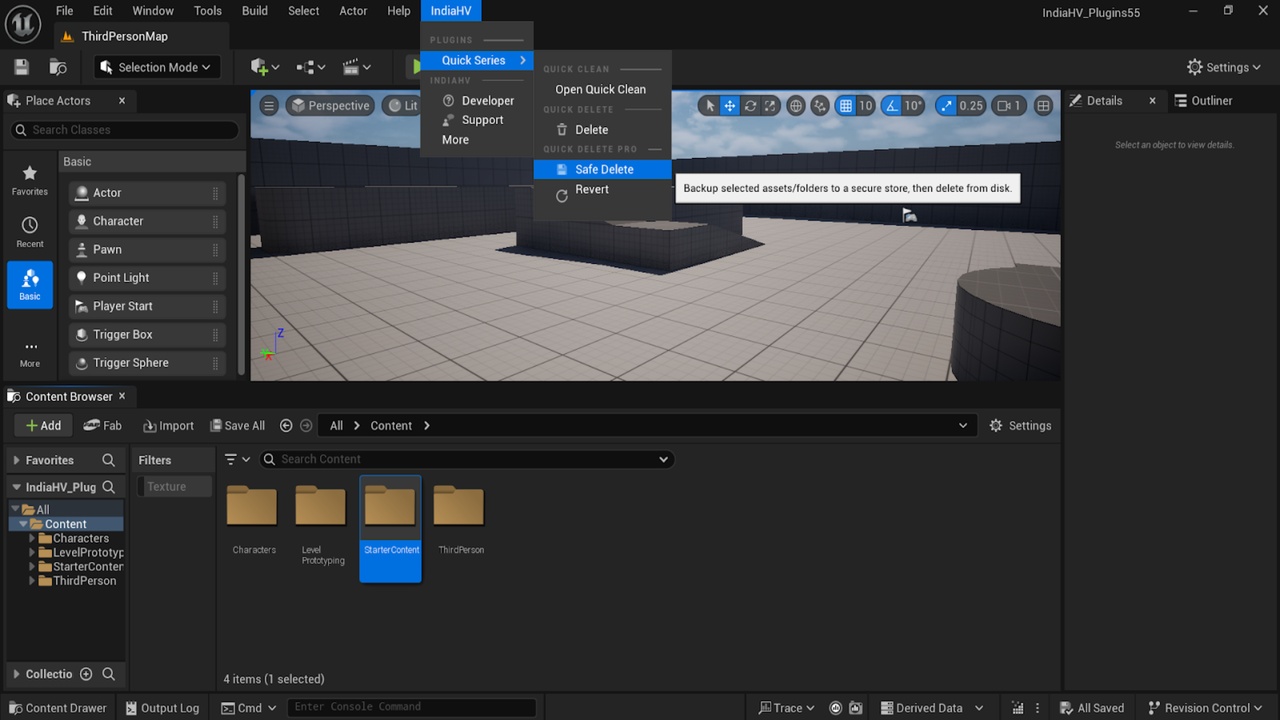Viewport: 1280px width, 720px height.
Task: Open the Edit menu
Action: point(102,11)
